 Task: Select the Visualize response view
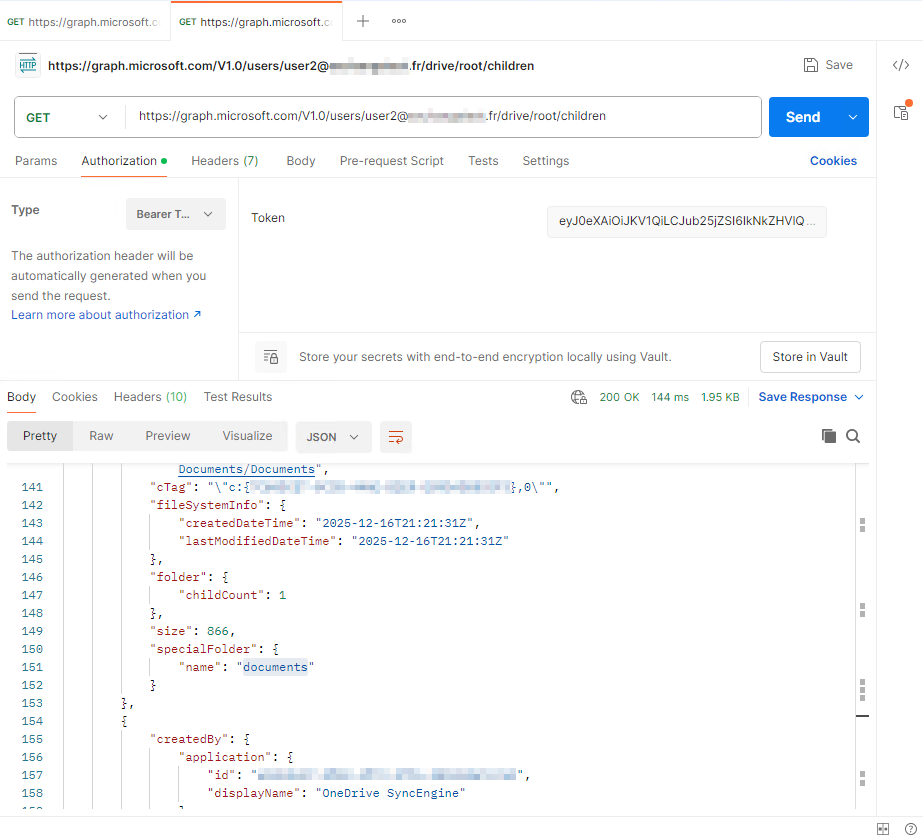[247, 435]
